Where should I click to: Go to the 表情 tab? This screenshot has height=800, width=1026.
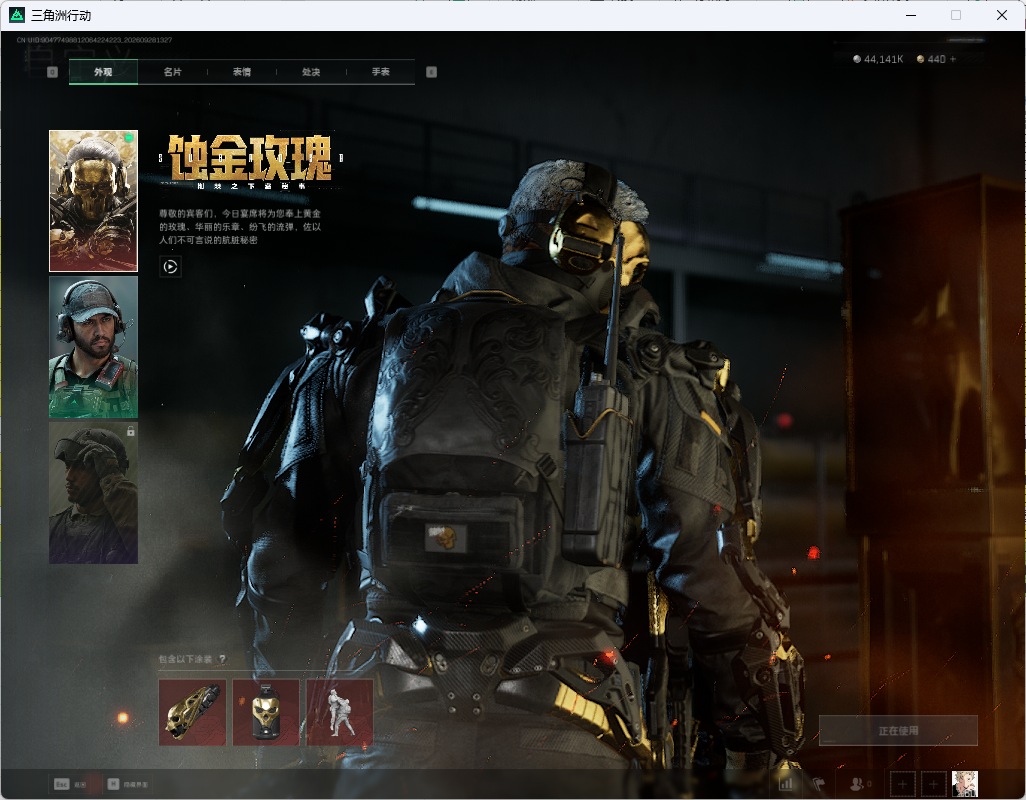point(242,72)
